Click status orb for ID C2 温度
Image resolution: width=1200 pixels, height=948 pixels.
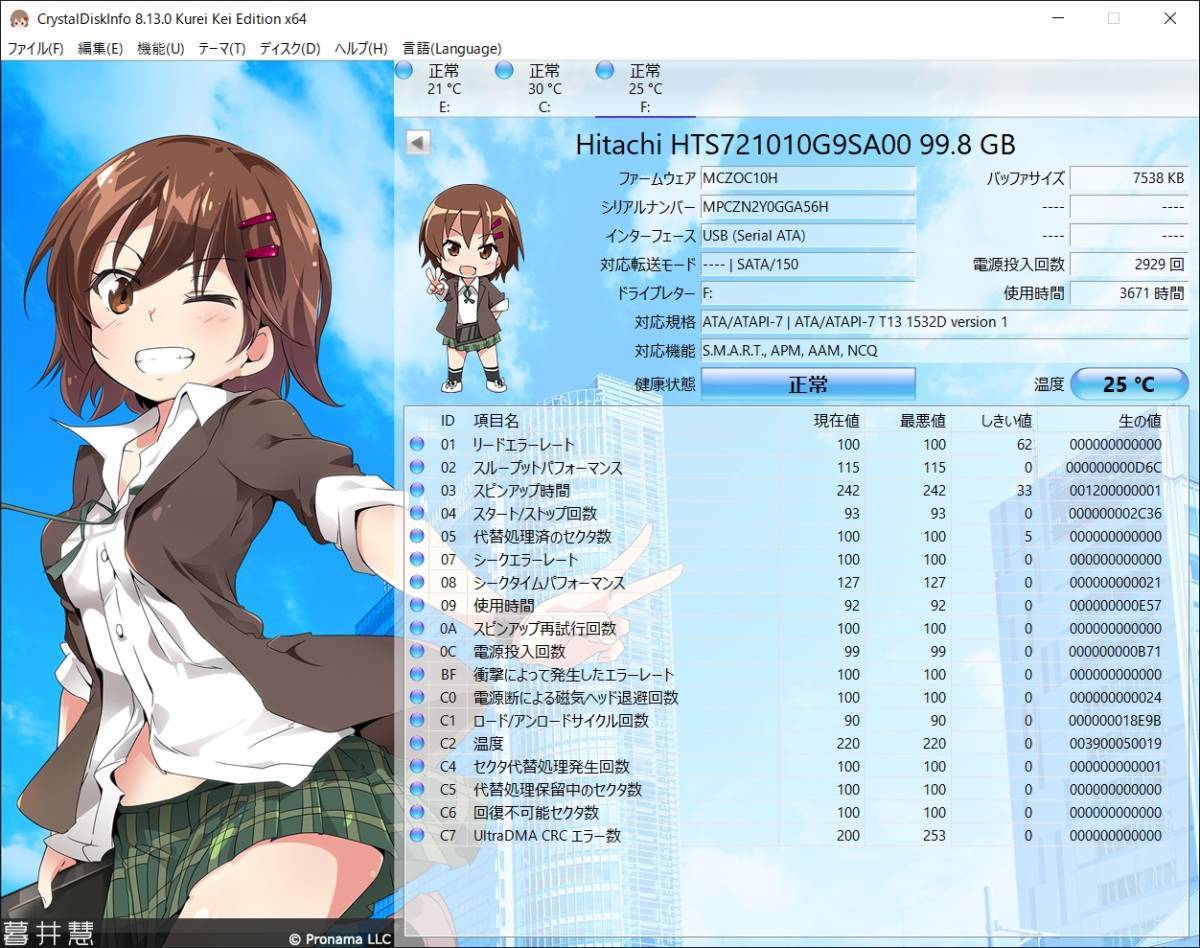[417, 743]
